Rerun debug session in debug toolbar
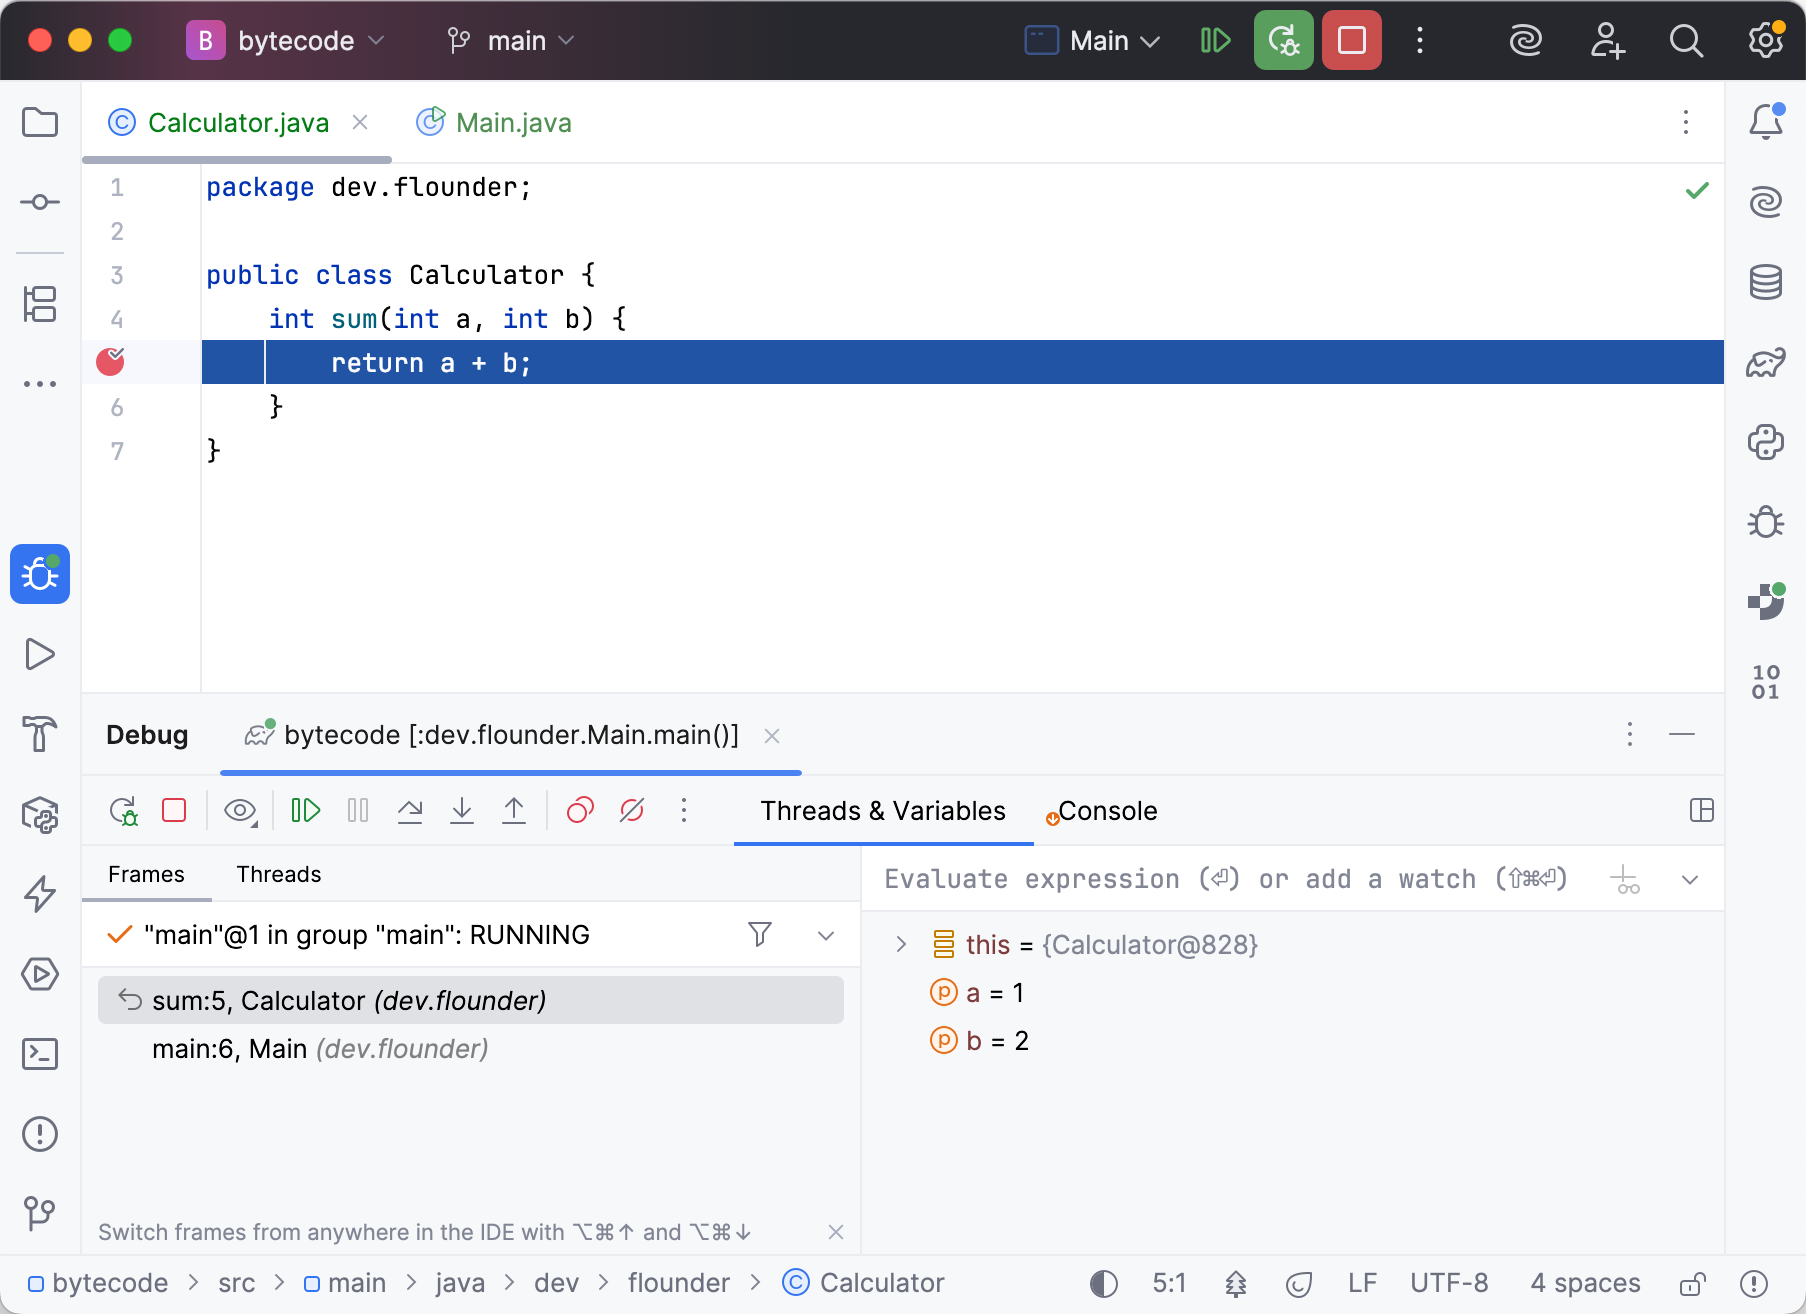This screenshot has width=1806, height=1314. click(123, 810)
